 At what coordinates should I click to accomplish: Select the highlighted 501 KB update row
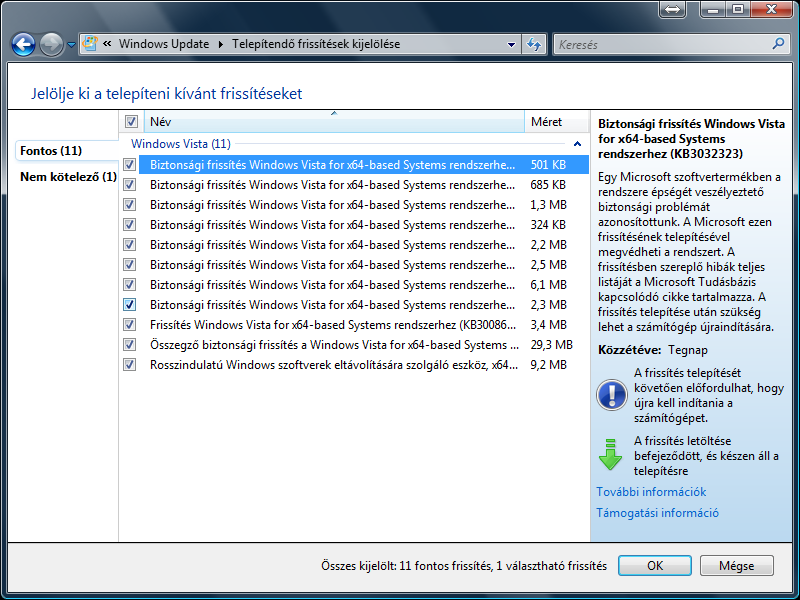(364, 164)
